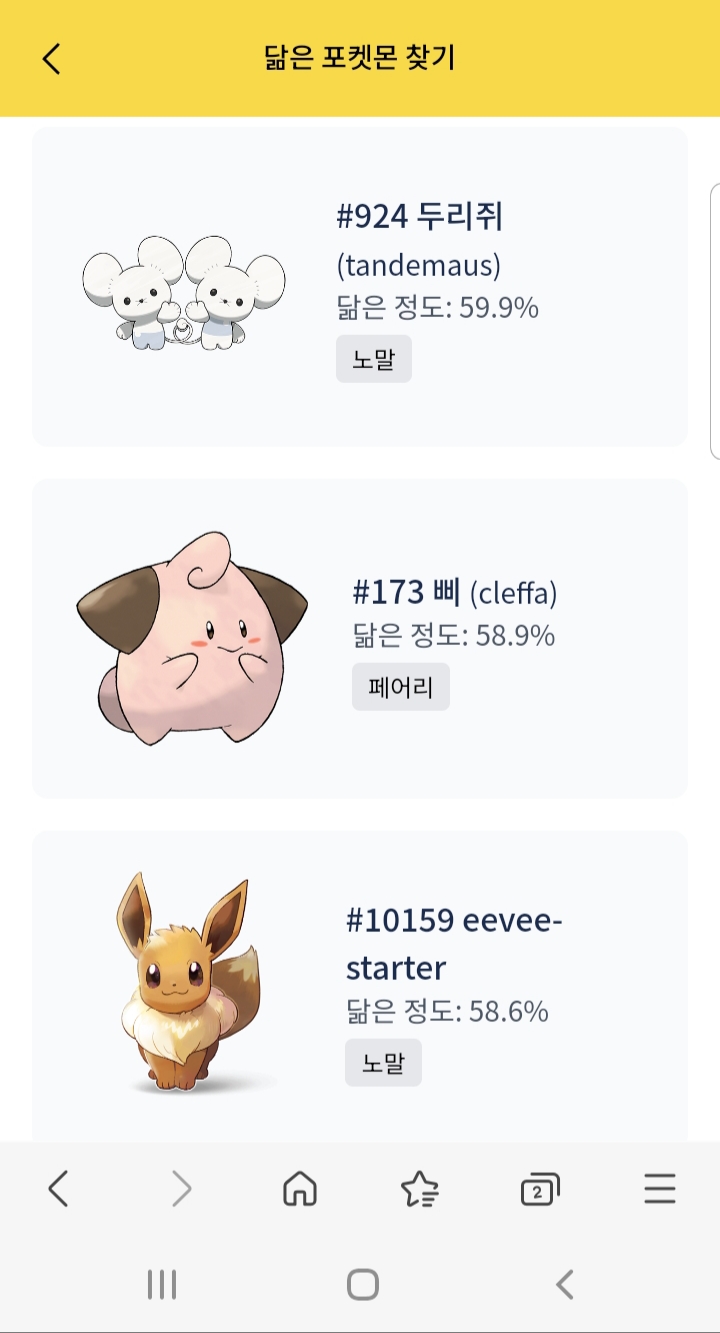Tap the scrollbar handle on right edge
Image resolution: width=720 pixels, height=1333 pixels.
[714, 320]
